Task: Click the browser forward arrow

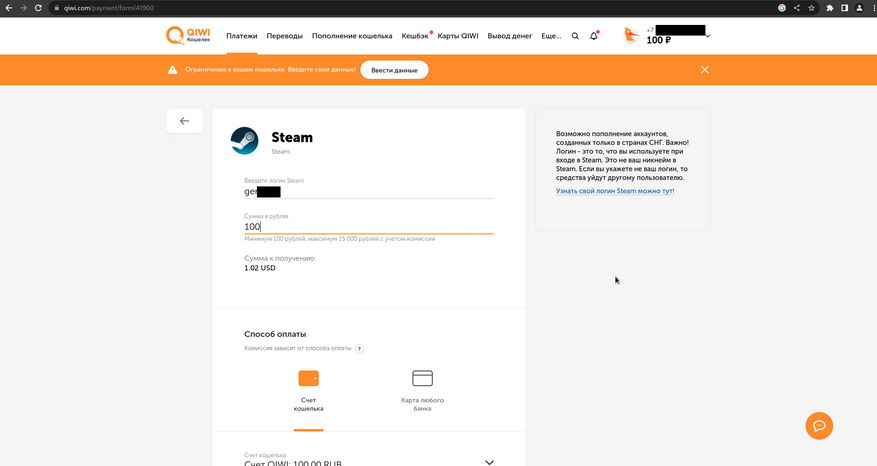Action: [23, 8]
